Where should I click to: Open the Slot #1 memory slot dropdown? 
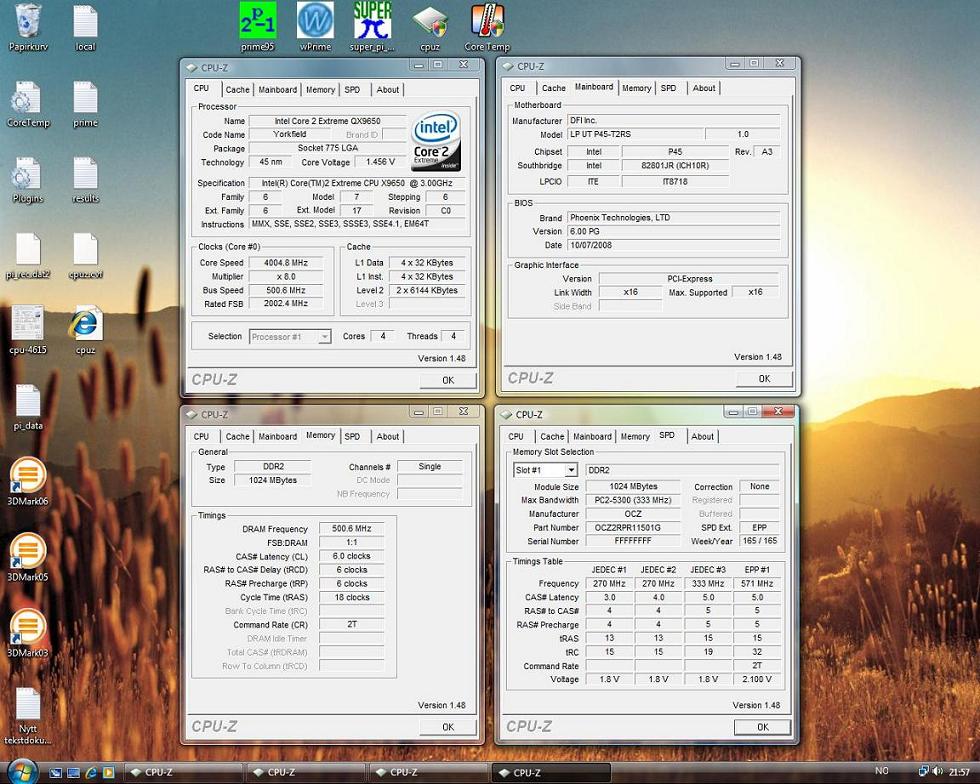(x=544, y=470)
